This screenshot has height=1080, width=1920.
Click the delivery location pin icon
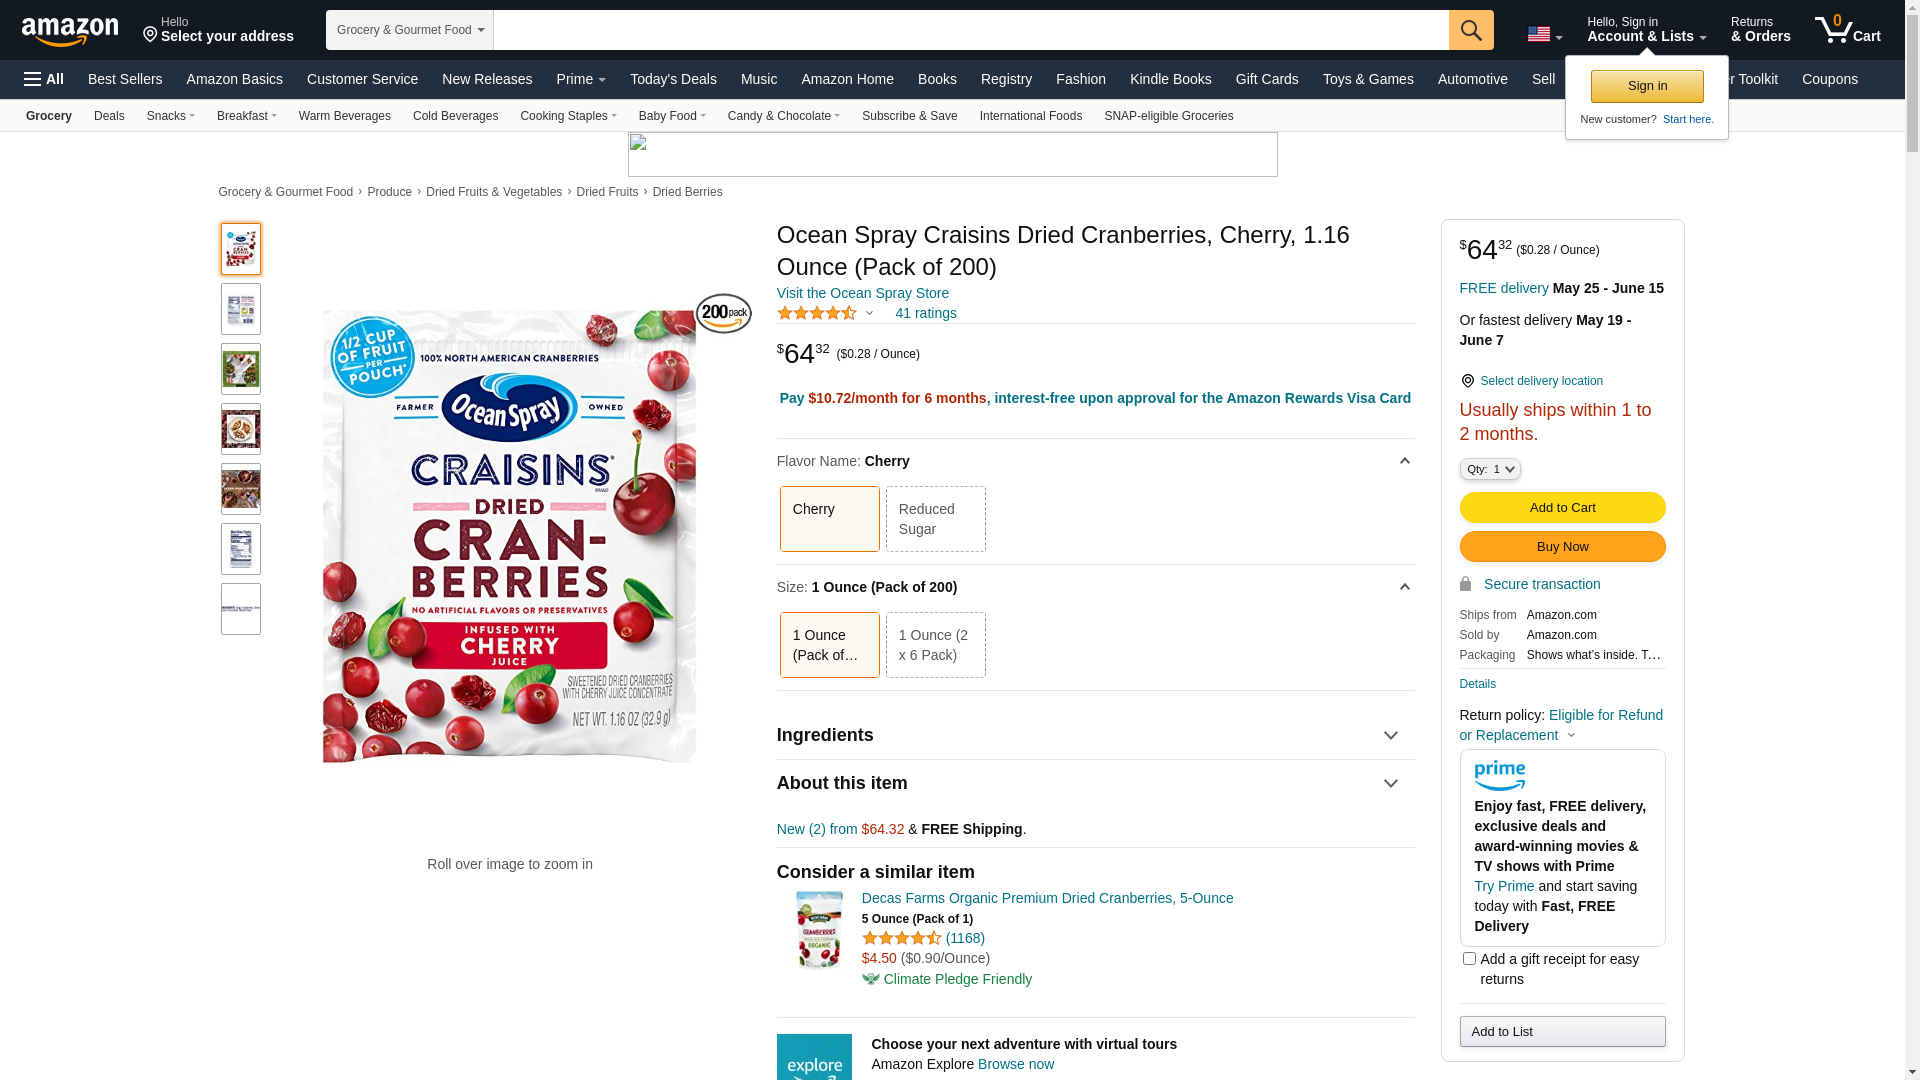coord(1467,381)
